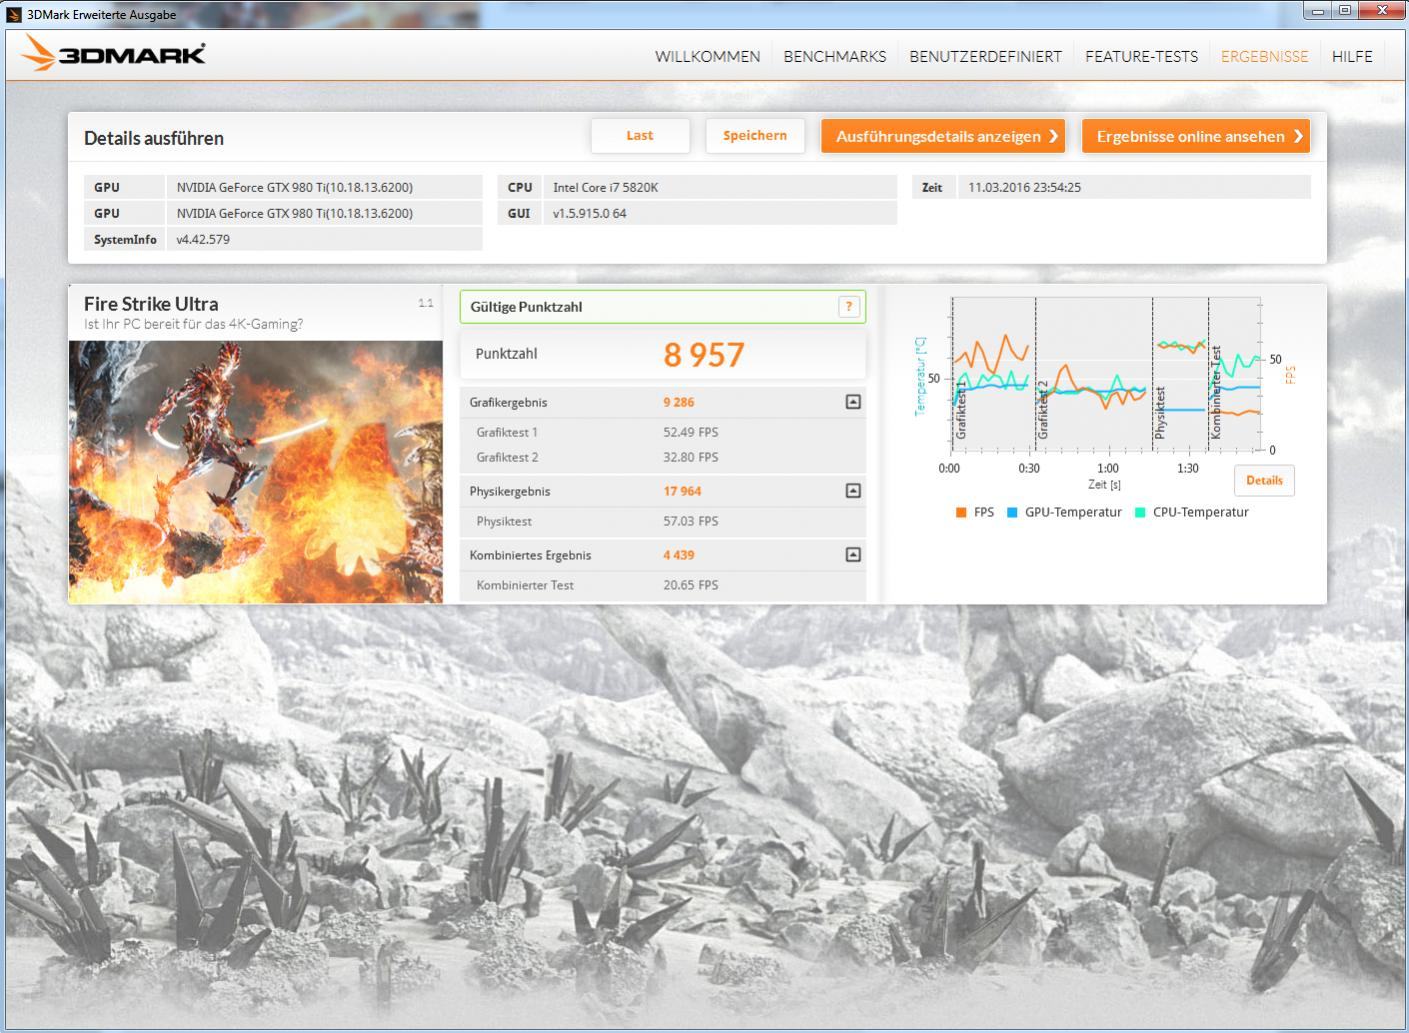Click the Last button

(x=640, y=136)
